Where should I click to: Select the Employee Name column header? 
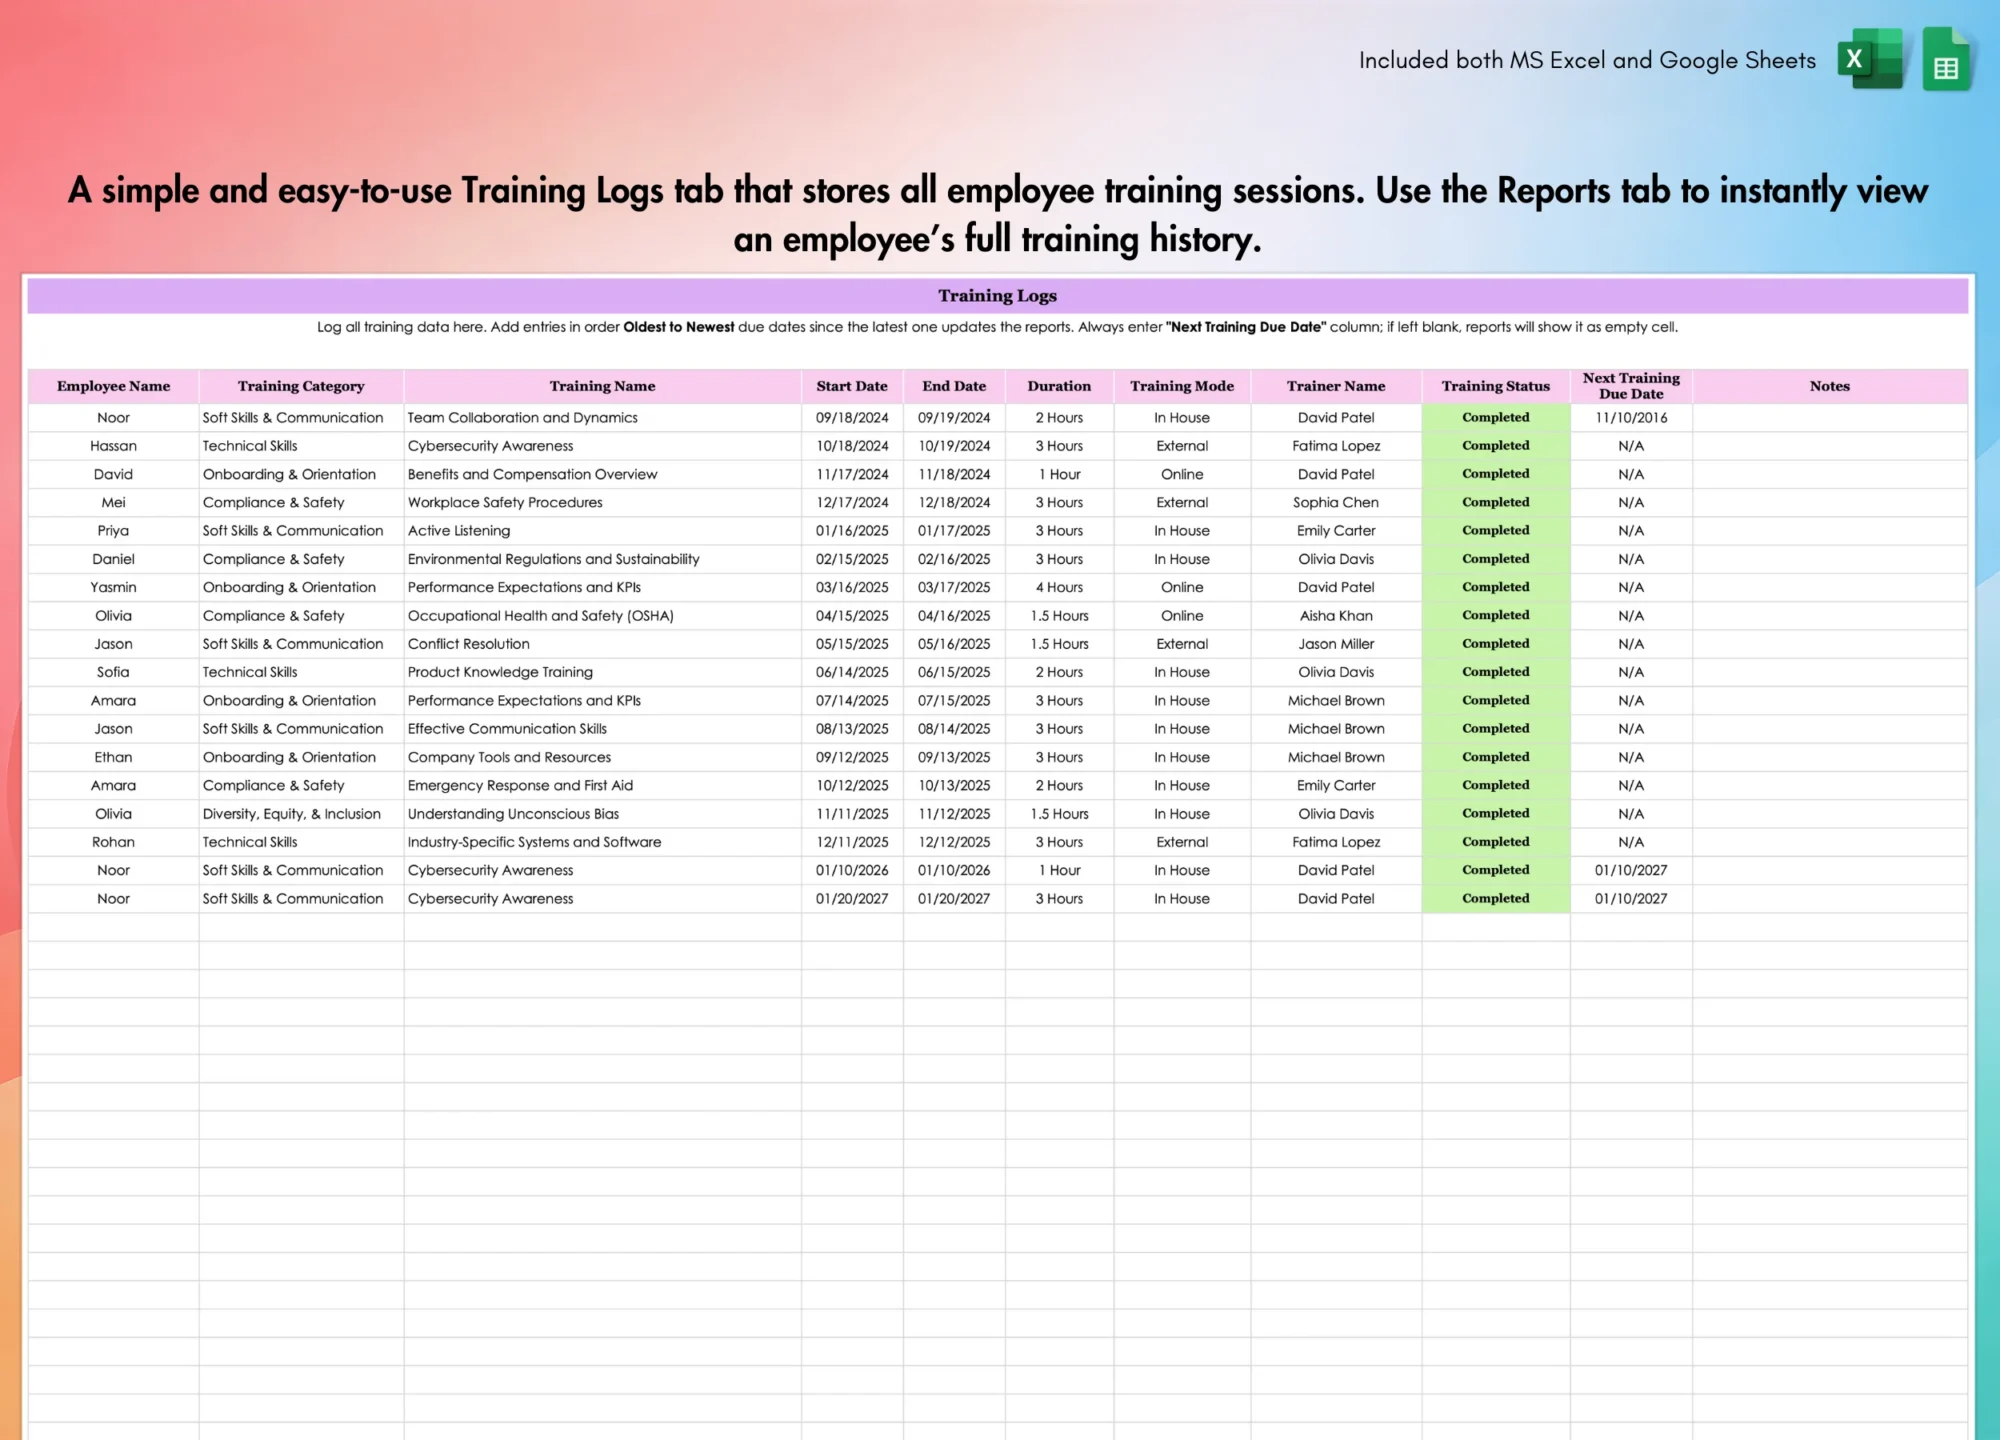[x=113, y=386]
